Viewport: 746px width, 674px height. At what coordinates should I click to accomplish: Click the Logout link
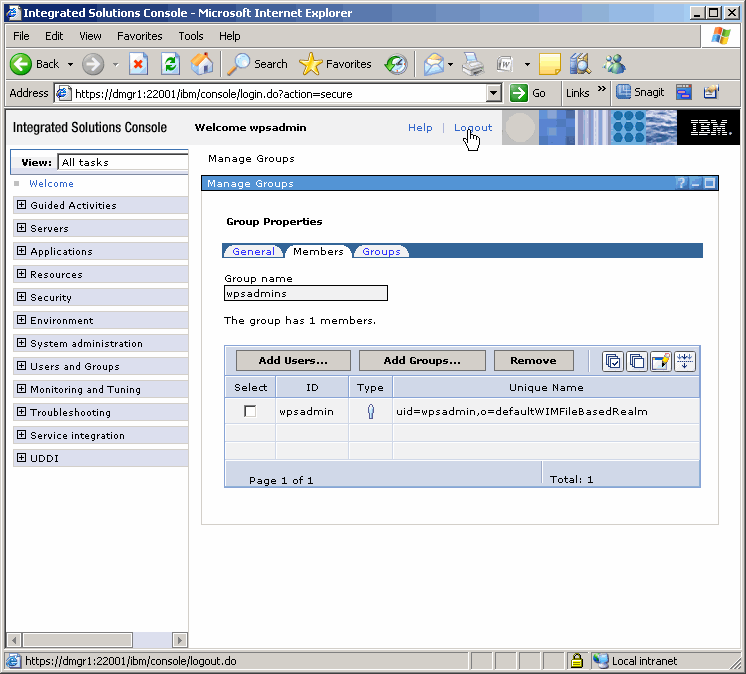pyautogui.click(x=473, y=127)
